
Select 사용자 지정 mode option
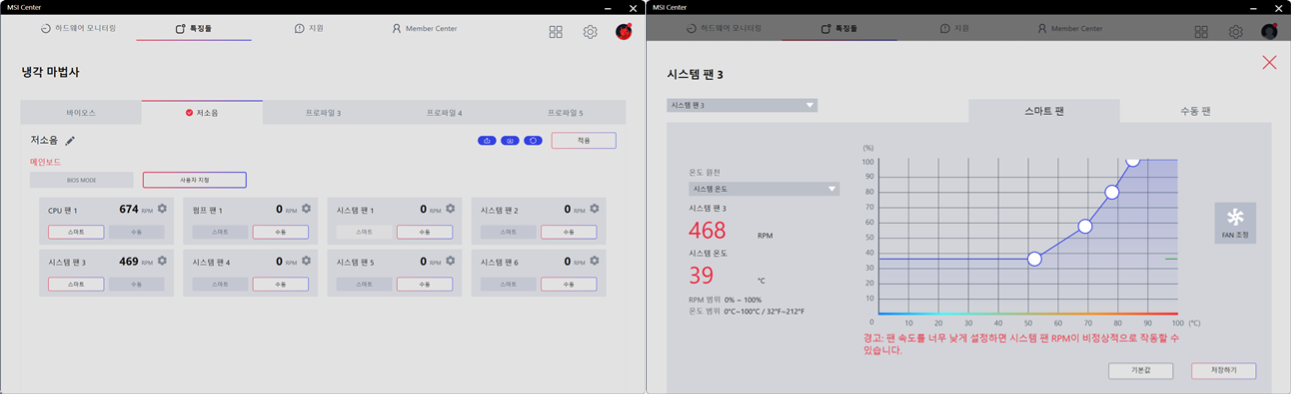click(195, 180)
